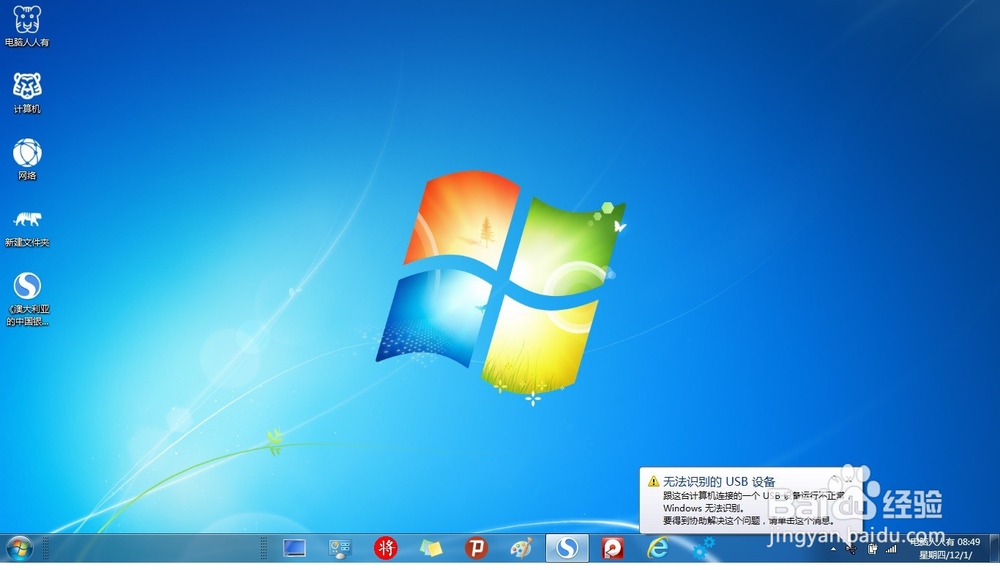1000x570 pixels.
Task: Click the power battery tray icon
Action: pyautogui.click(x=872, y=548)
